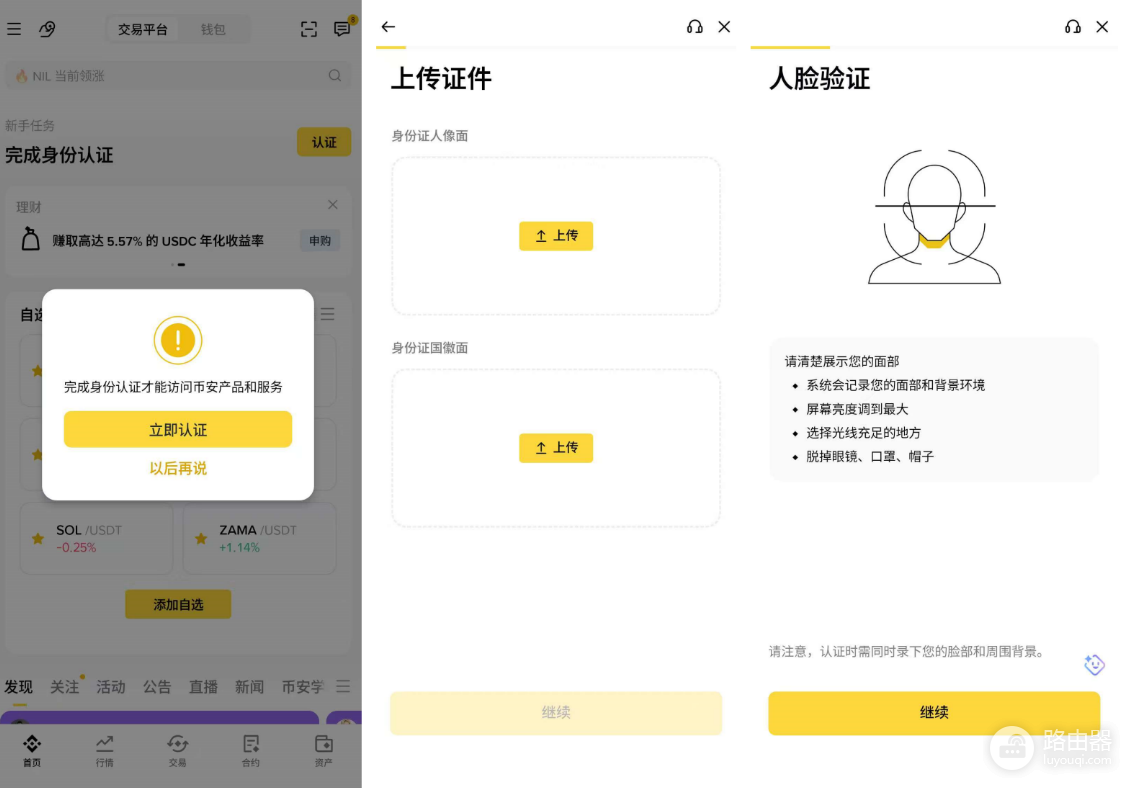1130x788 pixels.
Task: Click 立即认证 in the dialog
Action: pos(178,430)
